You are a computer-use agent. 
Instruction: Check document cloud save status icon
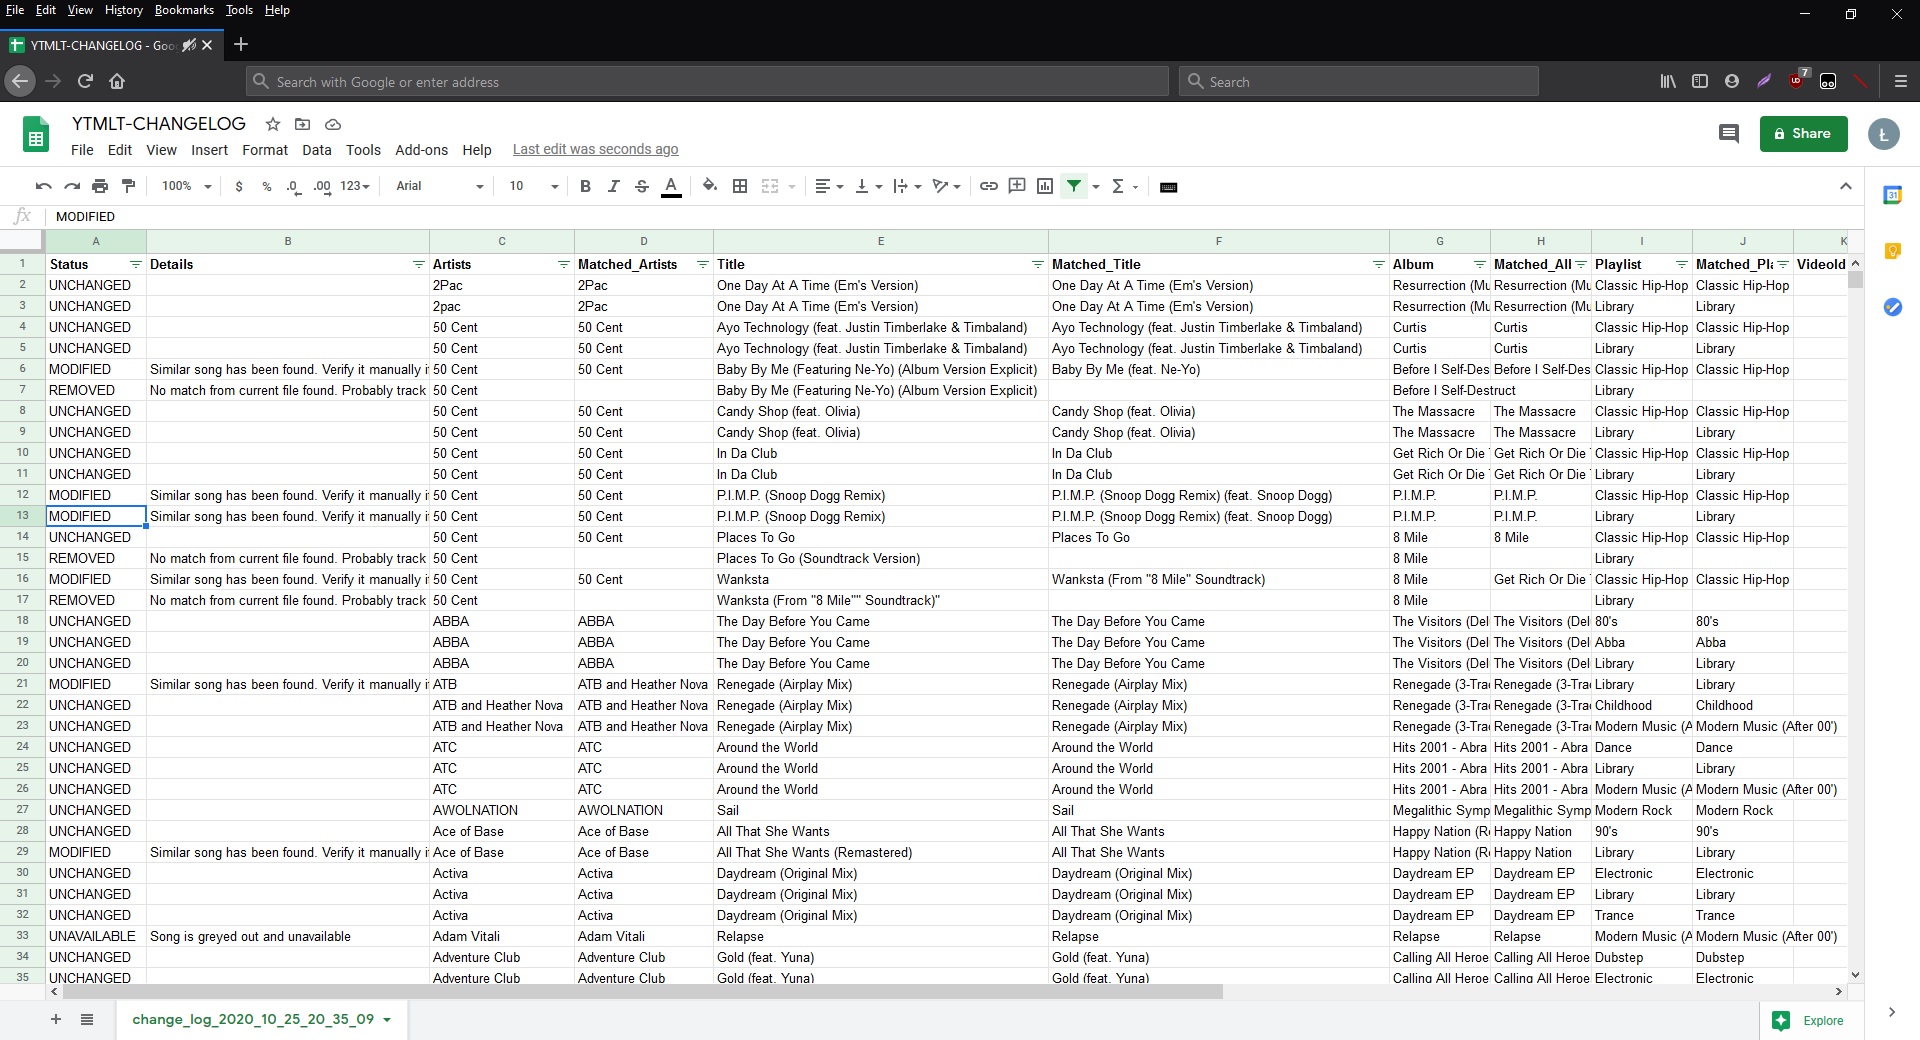click(x=333, y=124)
